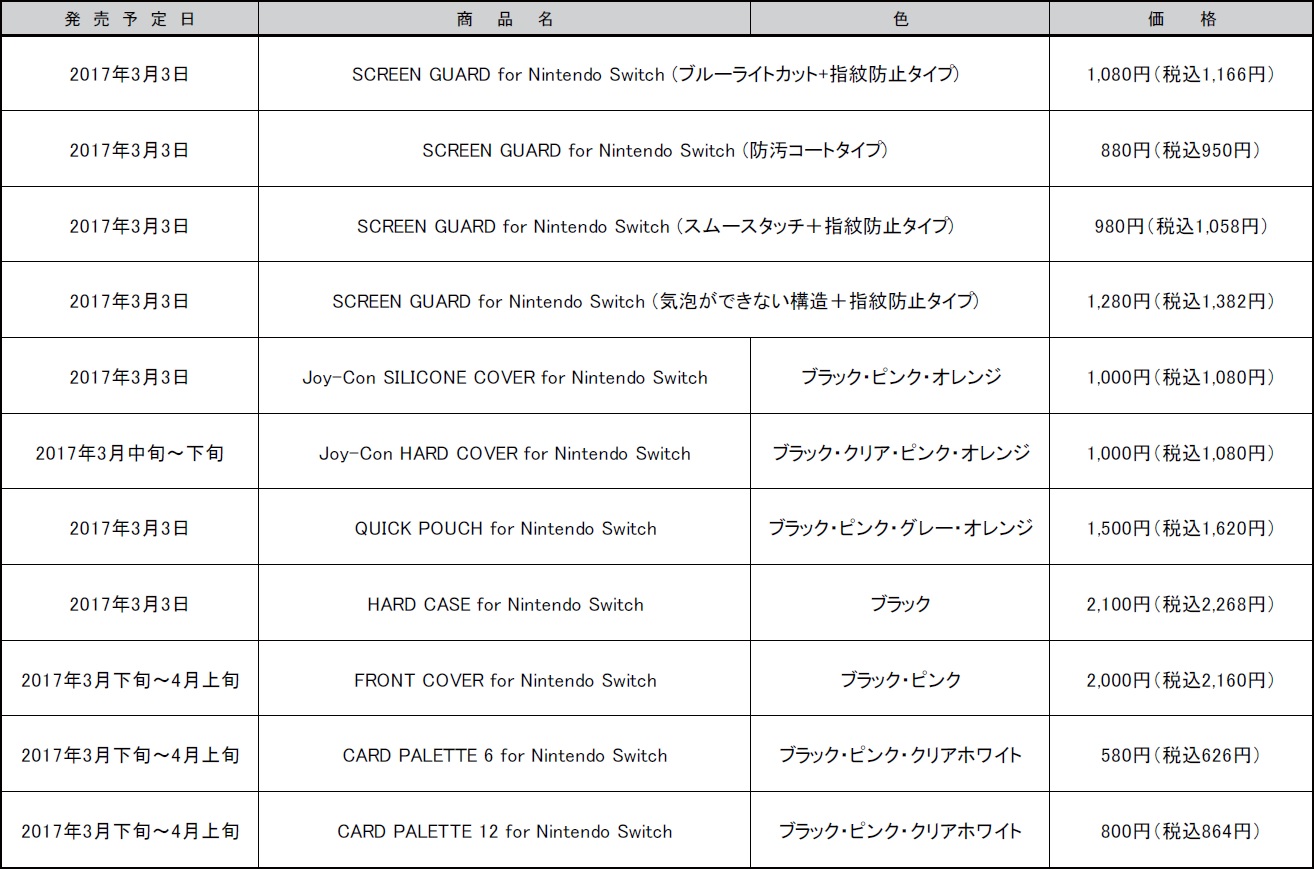
Task: Select the CARD PALETTE 6 color cell
Action: 900,755
